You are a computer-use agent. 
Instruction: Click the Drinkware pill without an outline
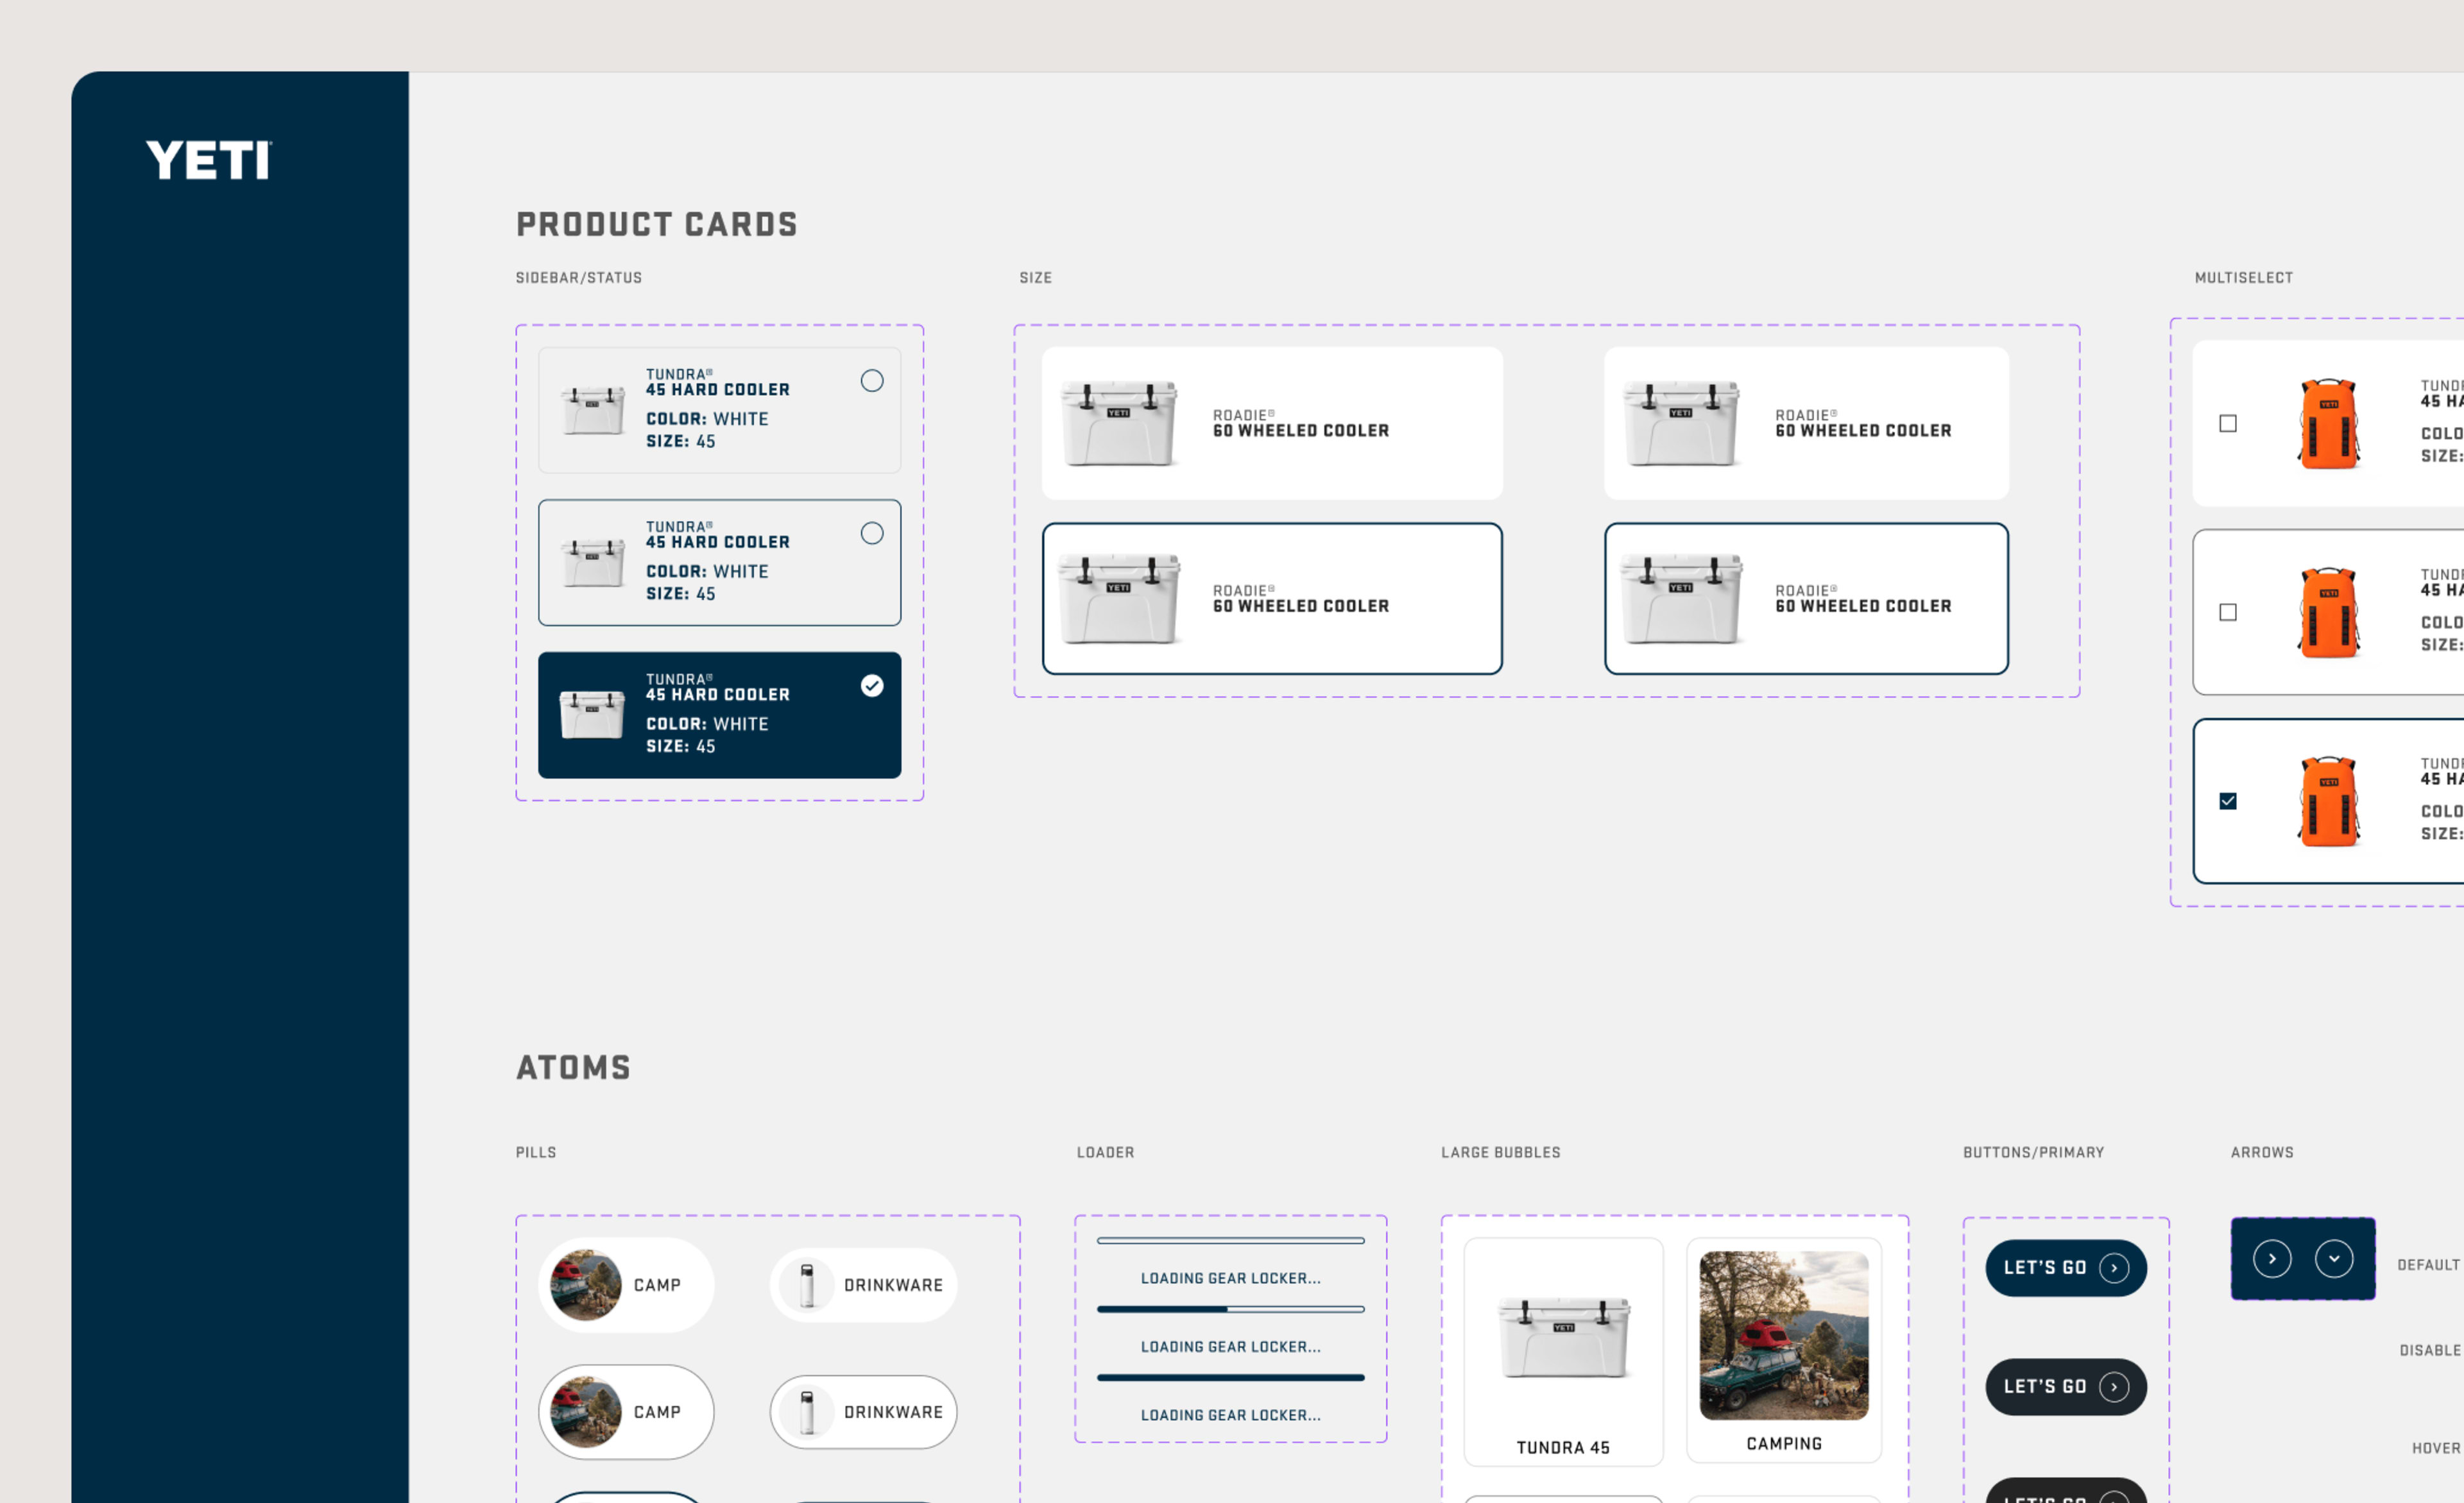click(x=863, y=1285)
